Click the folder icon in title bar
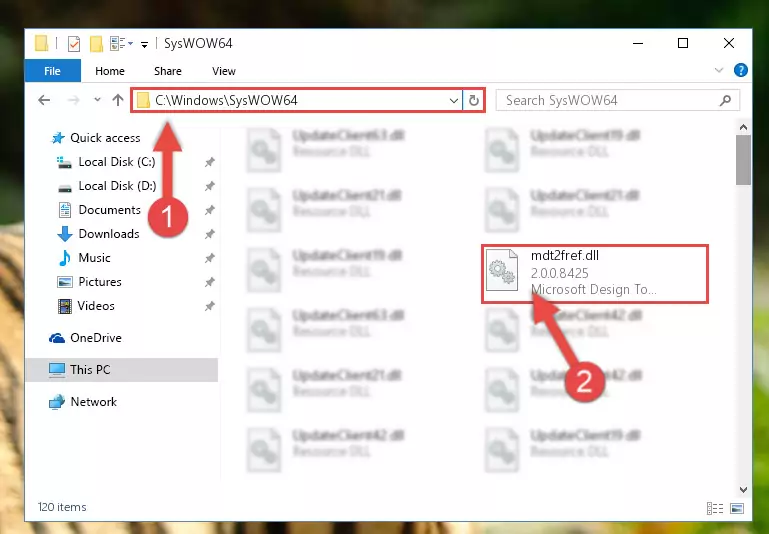The height and width of the screenshot is (534, 769). click(x=42, y=43)
